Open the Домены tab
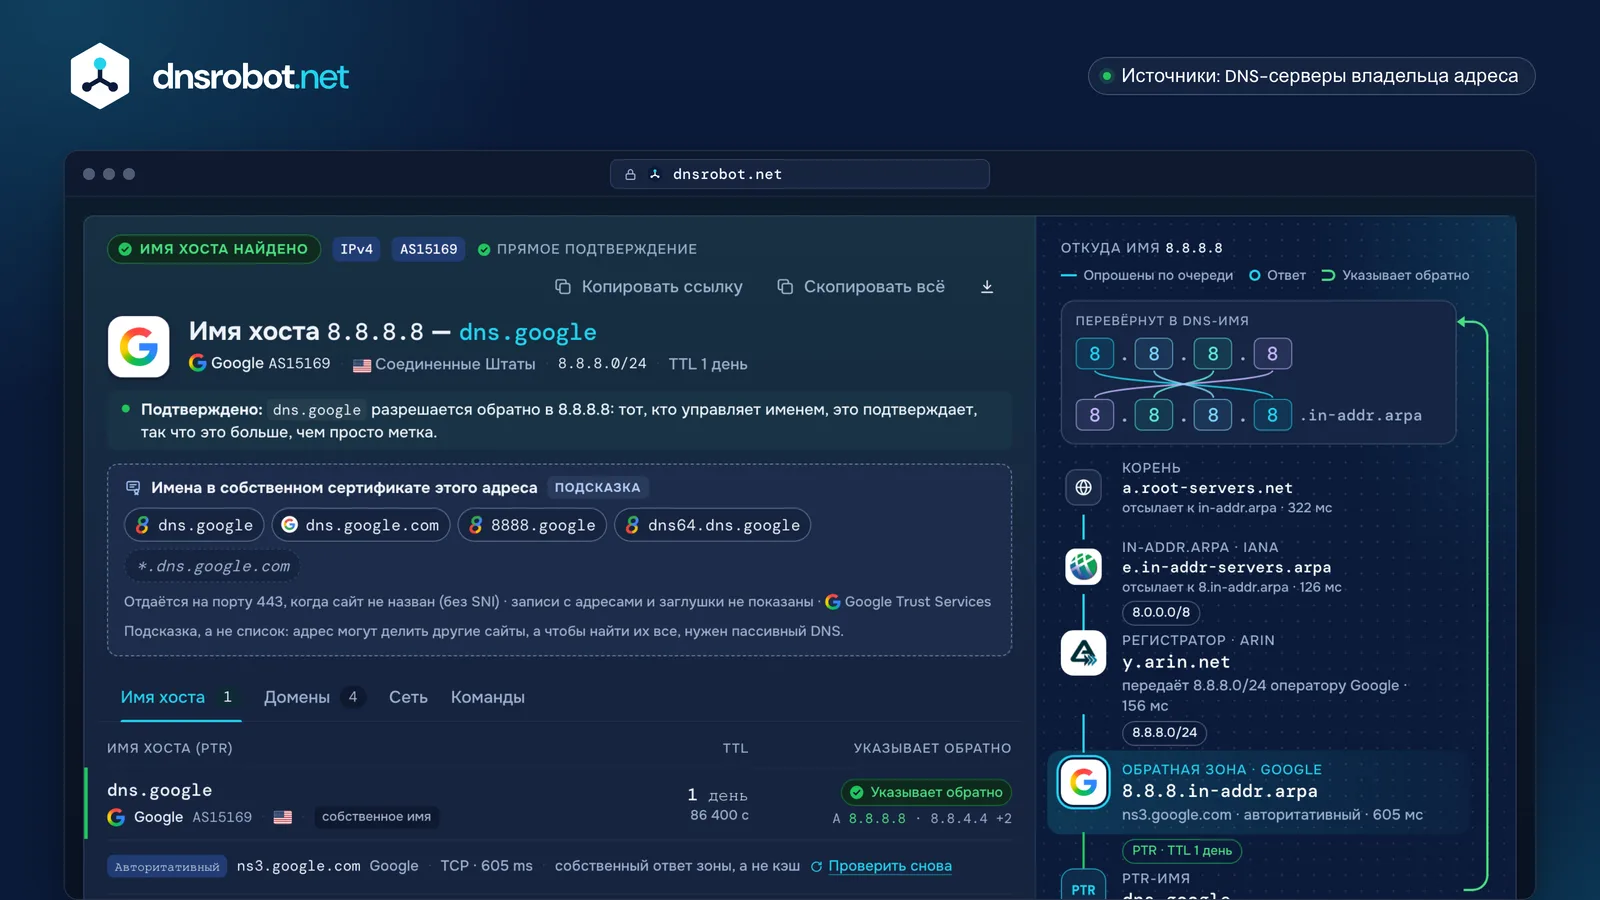This screenshot has height=900, width=1600. [x=314, y=697]
